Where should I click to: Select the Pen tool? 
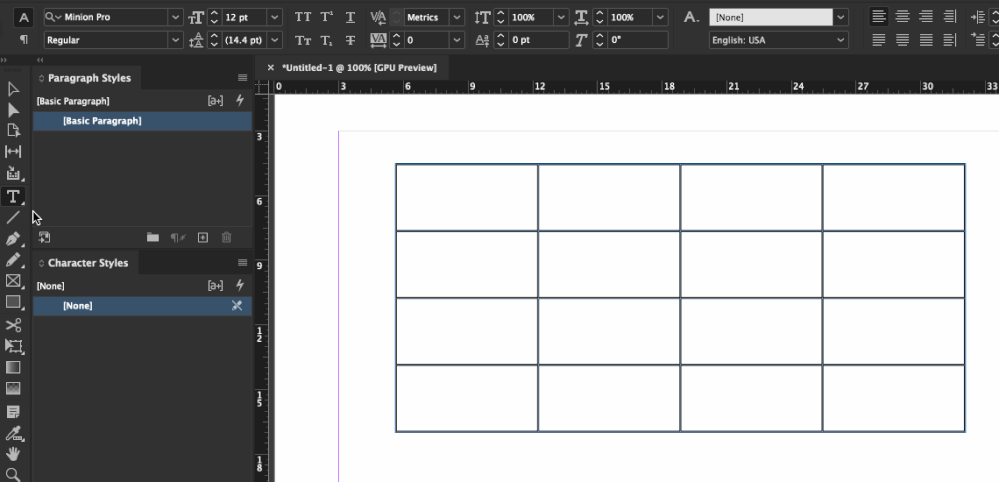(x=13, y=239)
